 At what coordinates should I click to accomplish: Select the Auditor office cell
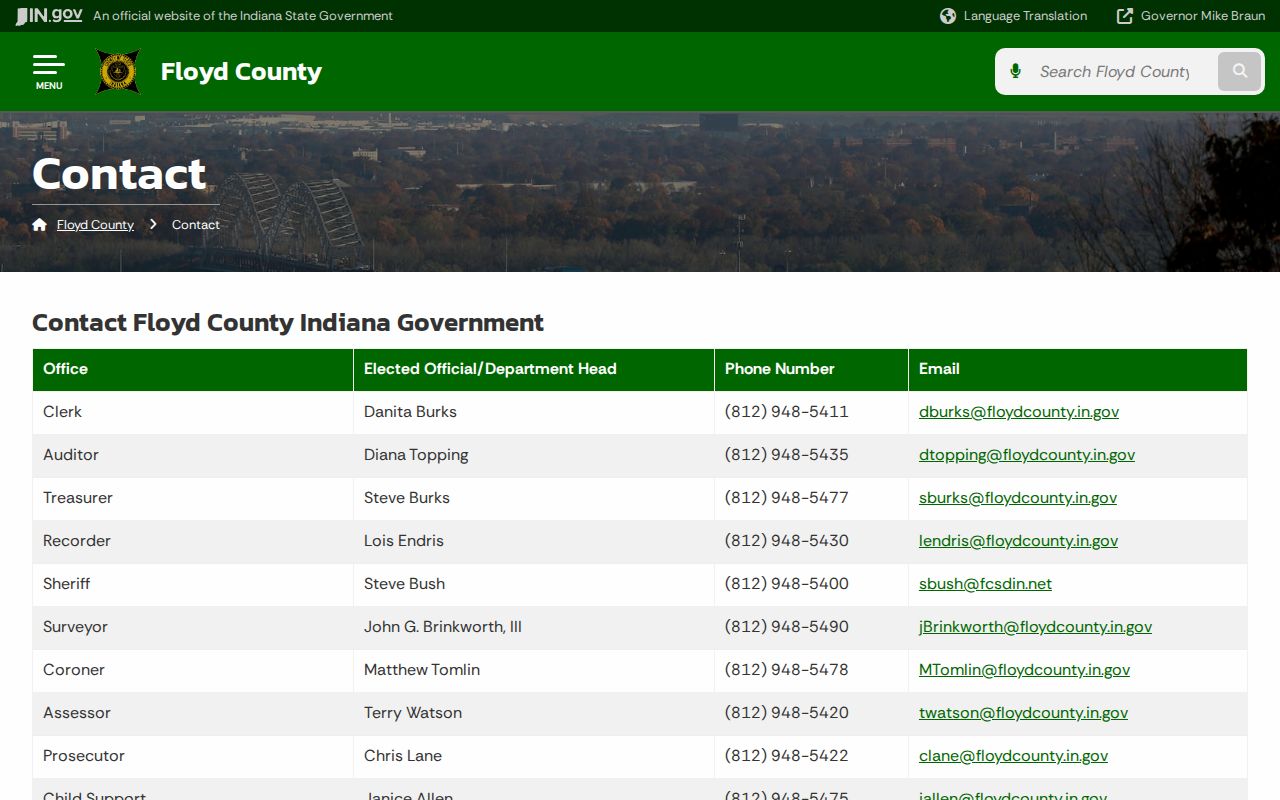193,455
